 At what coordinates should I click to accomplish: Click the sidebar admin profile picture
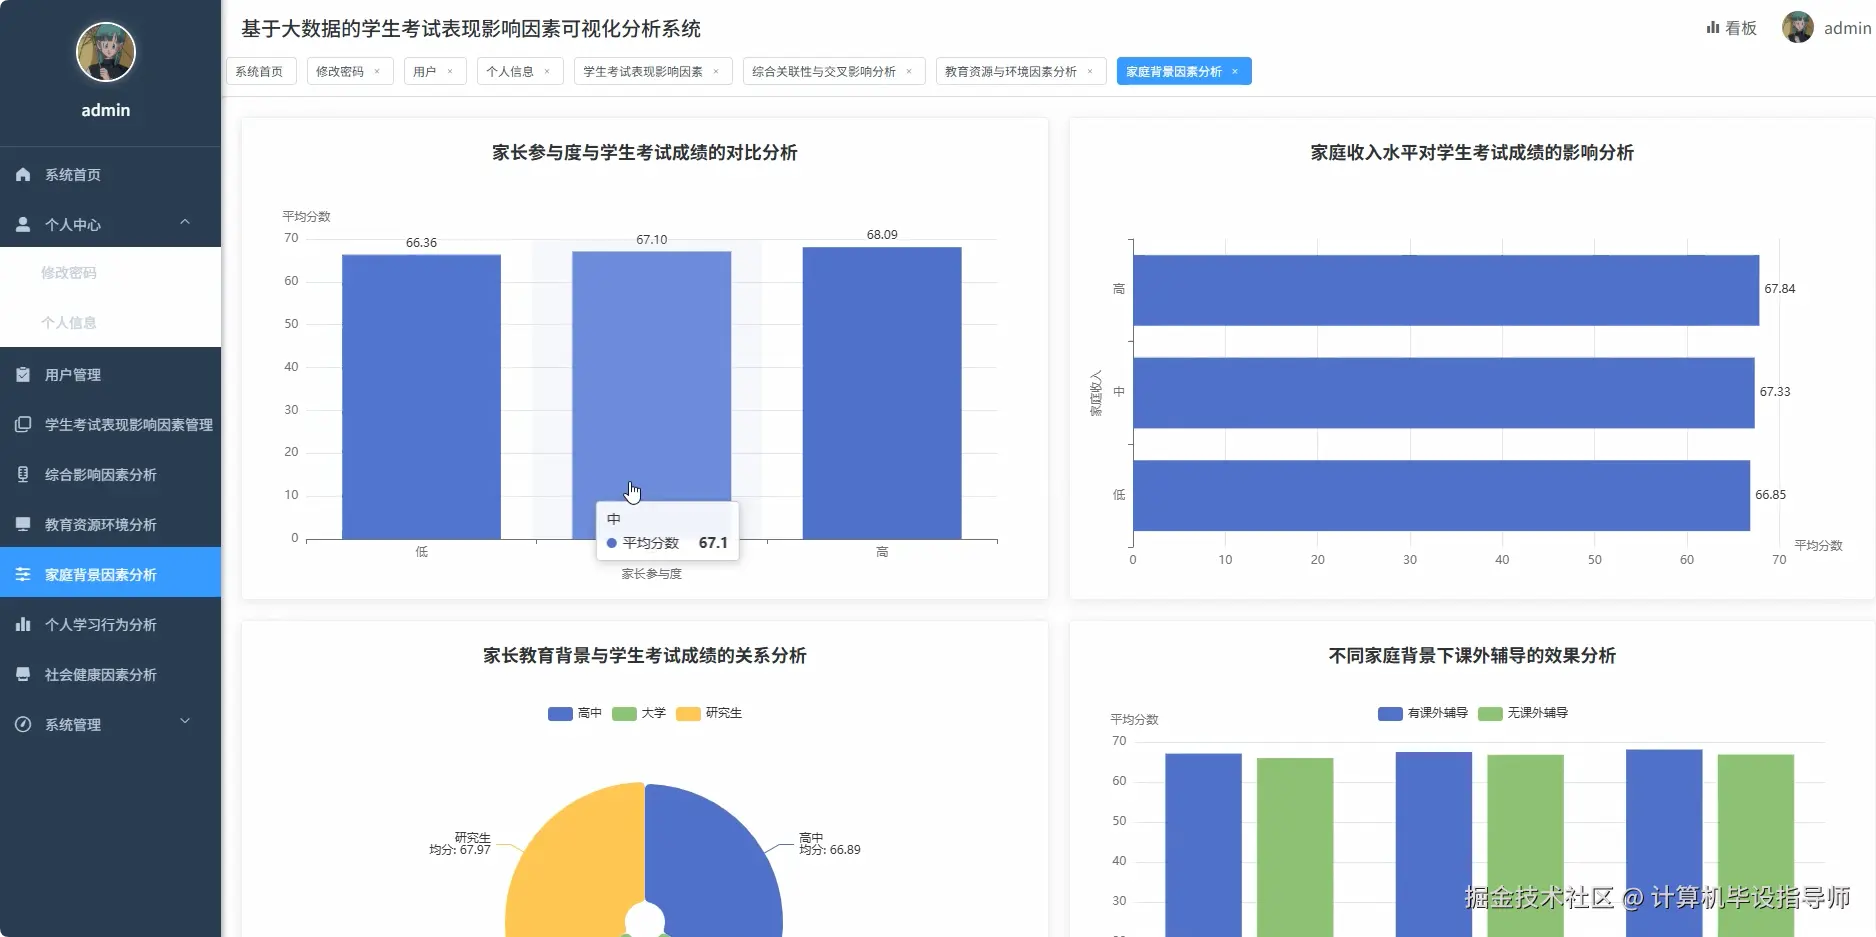(x=106, y=52)
